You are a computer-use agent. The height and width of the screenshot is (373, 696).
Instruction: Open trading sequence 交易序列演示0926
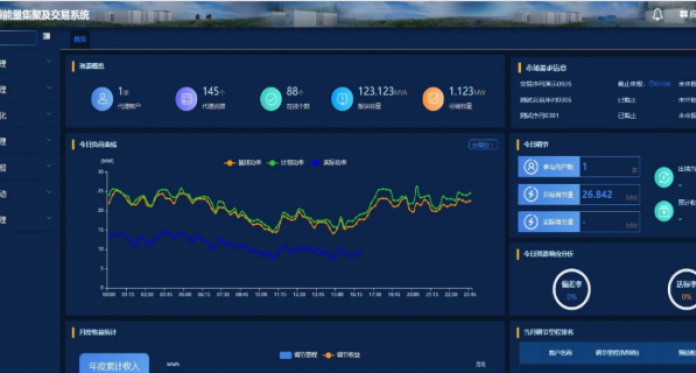point(546,84)
